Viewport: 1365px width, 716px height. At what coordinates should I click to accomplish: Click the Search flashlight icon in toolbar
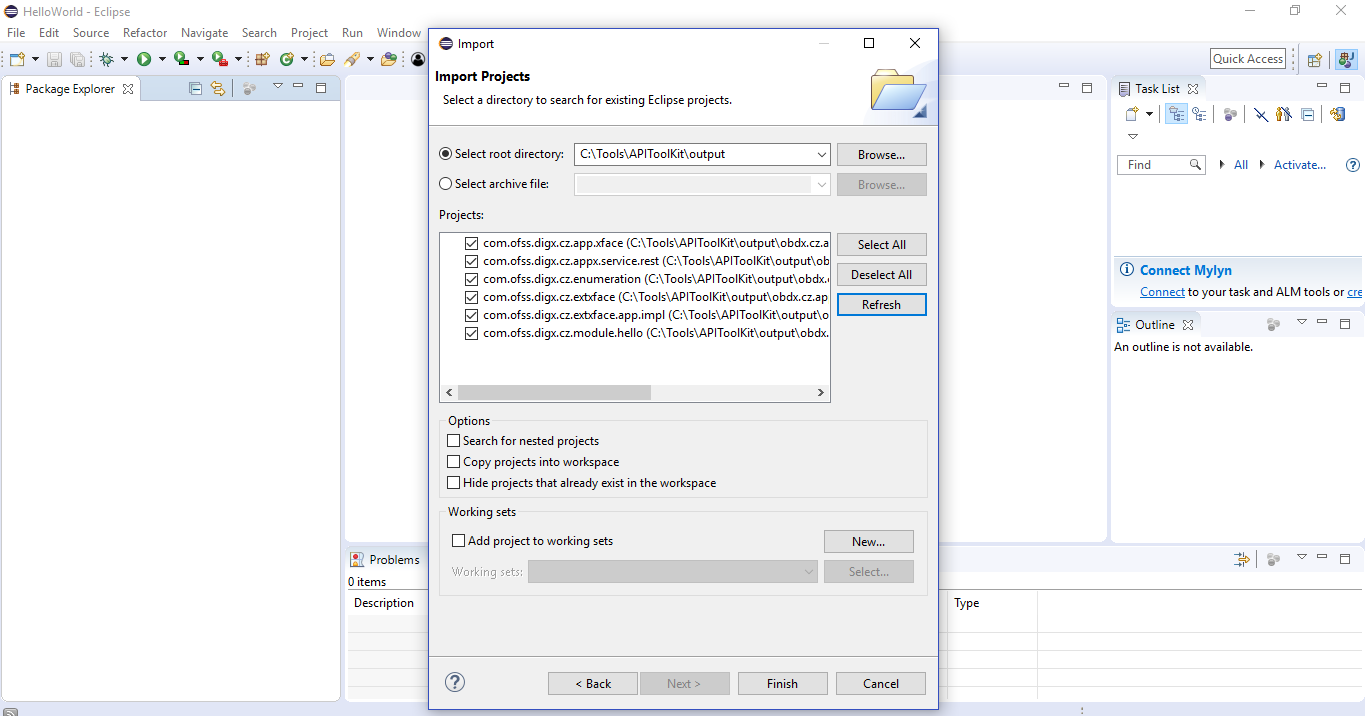click(x=352, y=60)
